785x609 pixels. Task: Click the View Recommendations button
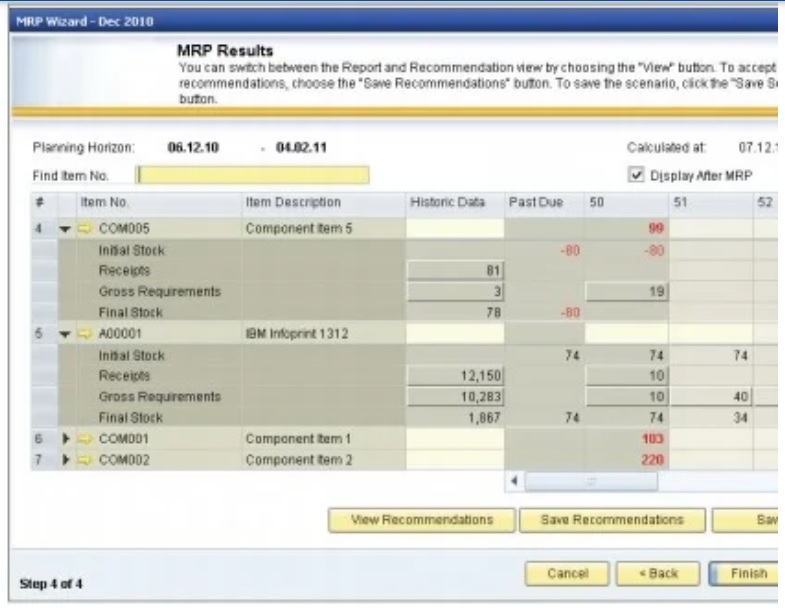click(x=436, y=521)
